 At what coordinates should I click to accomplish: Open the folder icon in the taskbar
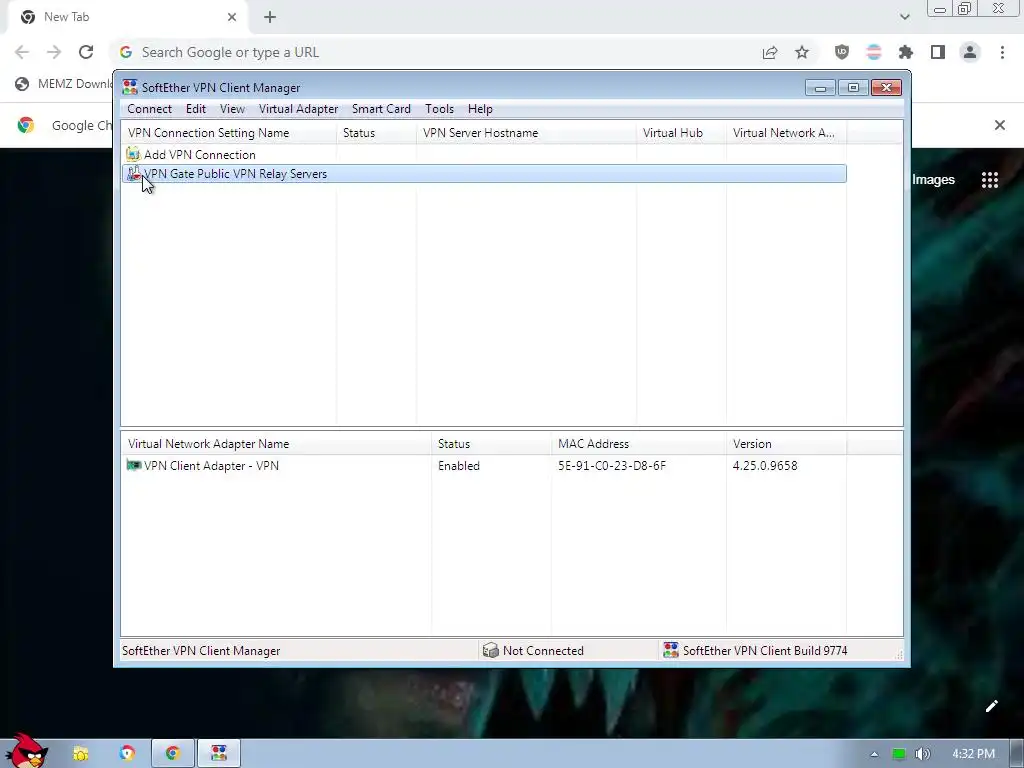(81, 754)
